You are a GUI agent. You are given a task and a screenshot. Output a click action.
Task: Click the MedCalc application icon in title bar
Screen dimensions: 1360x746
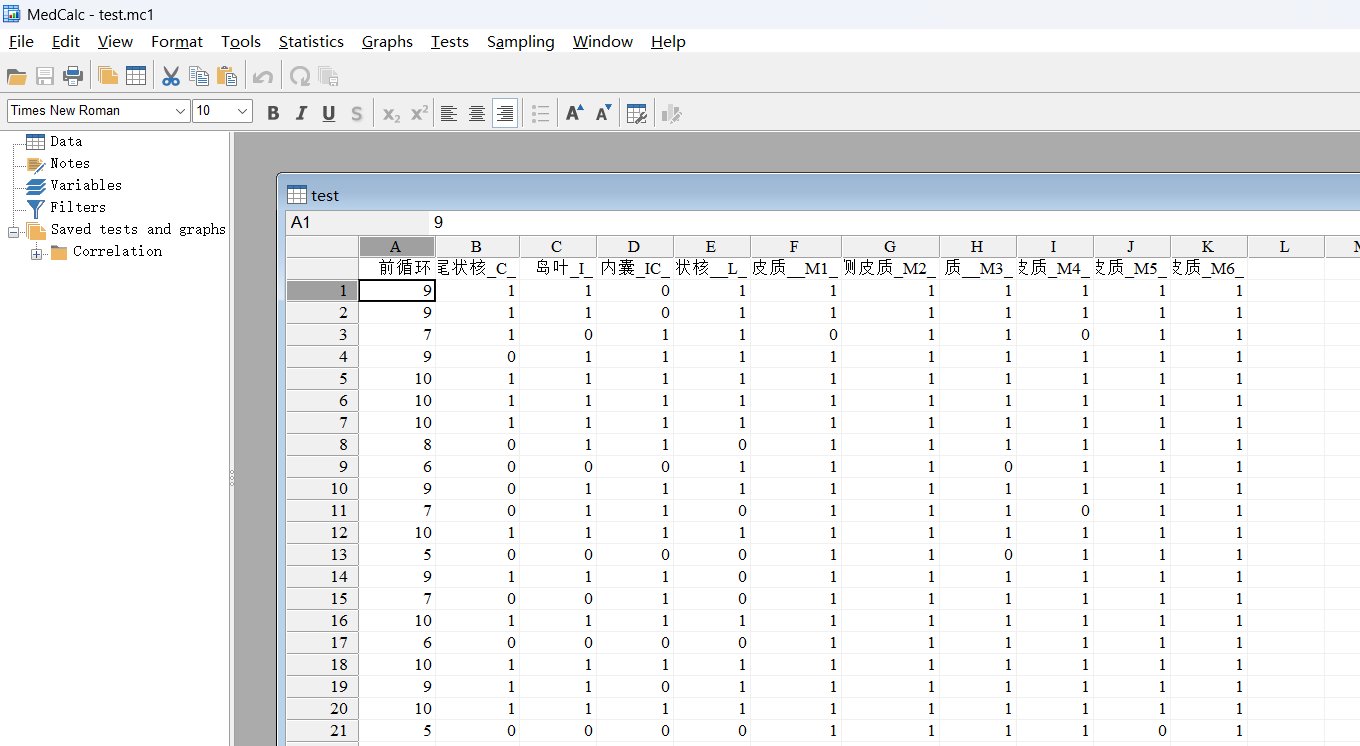[12, 14]
